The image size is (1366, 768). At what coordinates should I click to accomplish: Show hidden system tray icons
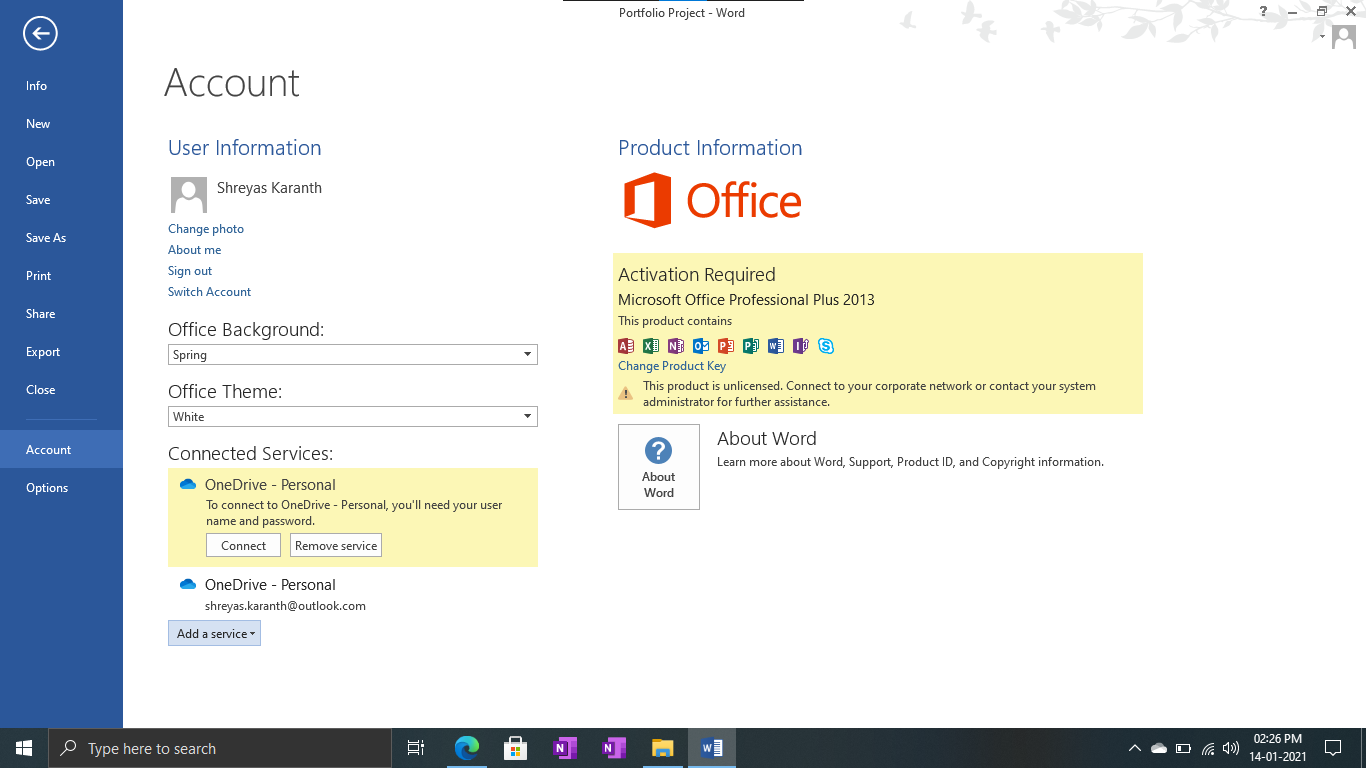coord(1134,748)
